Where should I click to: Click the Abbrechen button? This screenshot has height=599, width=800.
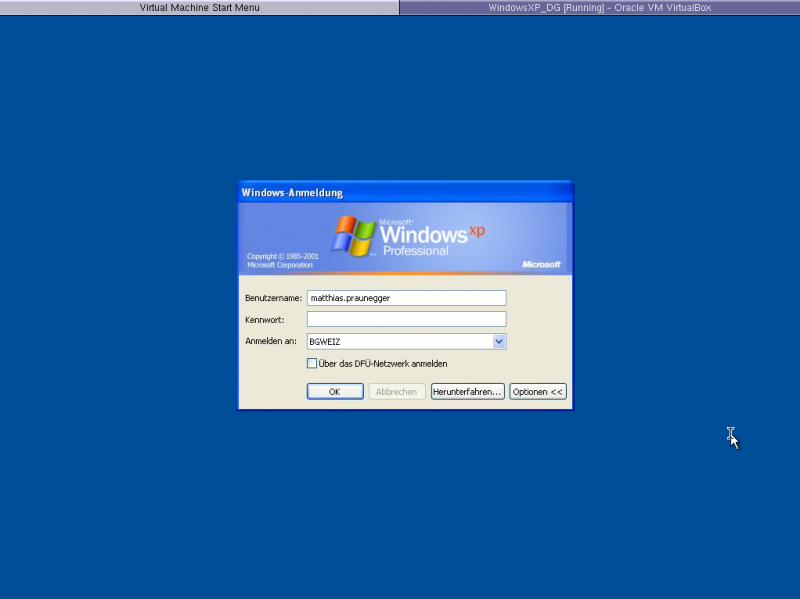(x=397, y=392)
